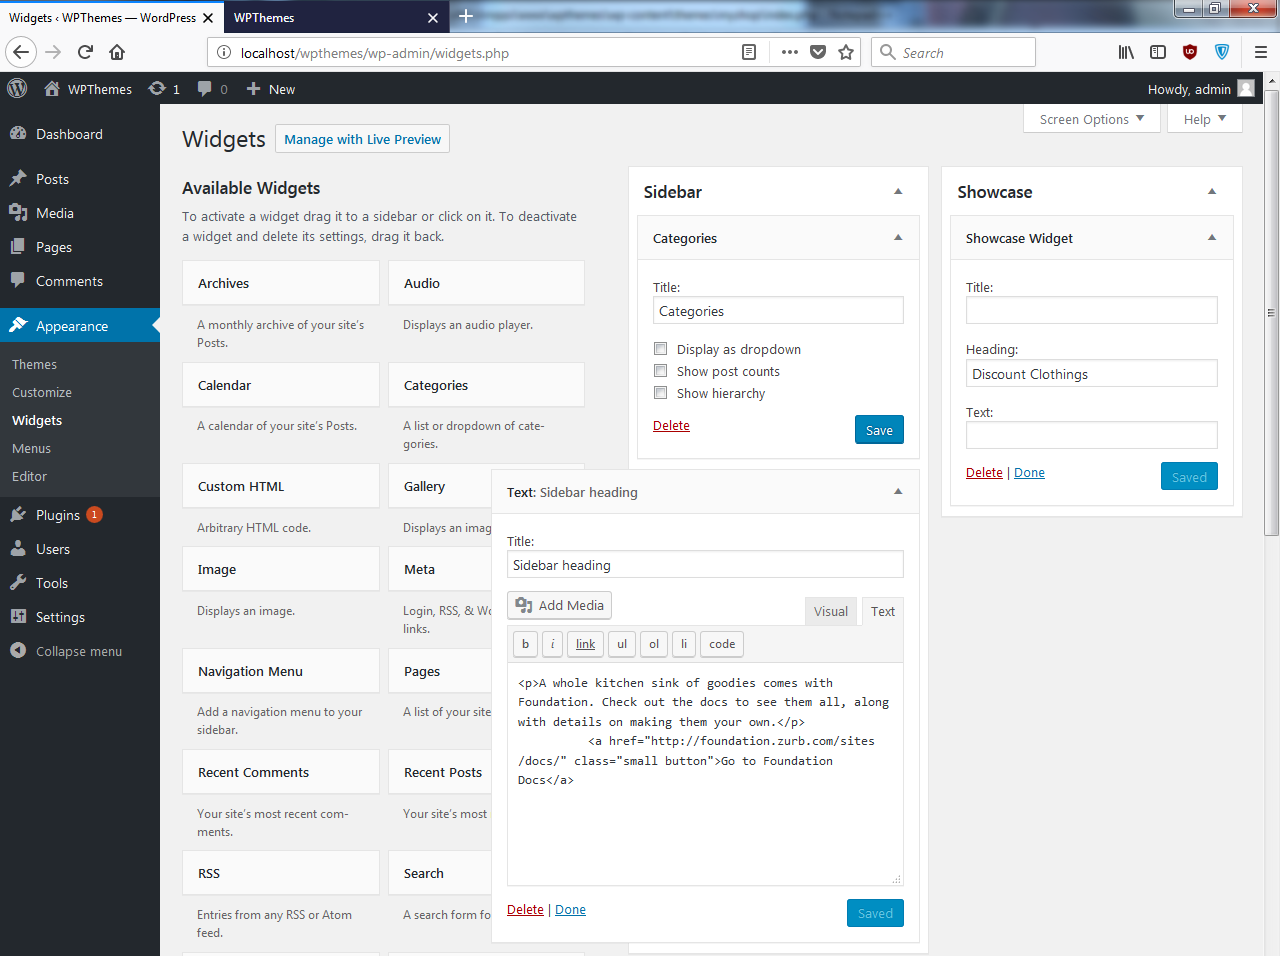Open uBlock Origin extension icon

(x=1190, y=52)
